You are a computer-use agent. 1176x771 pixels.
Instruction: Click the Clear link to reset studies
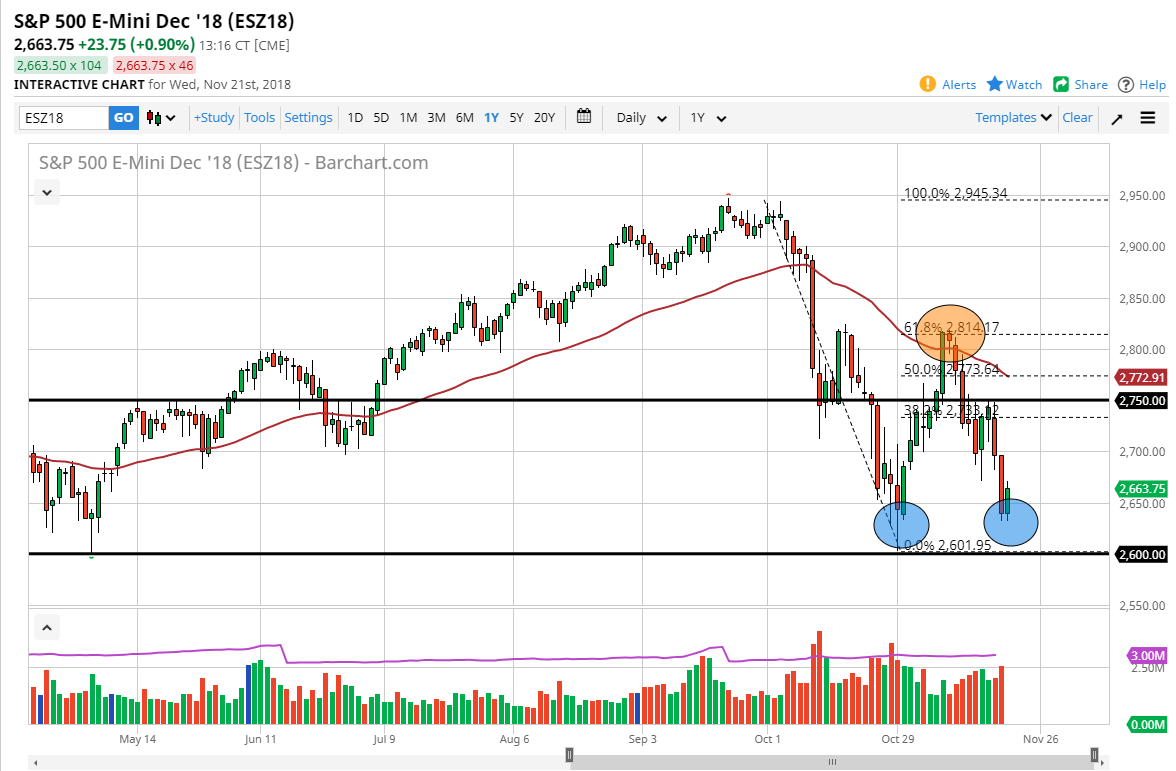(1077, 117)
